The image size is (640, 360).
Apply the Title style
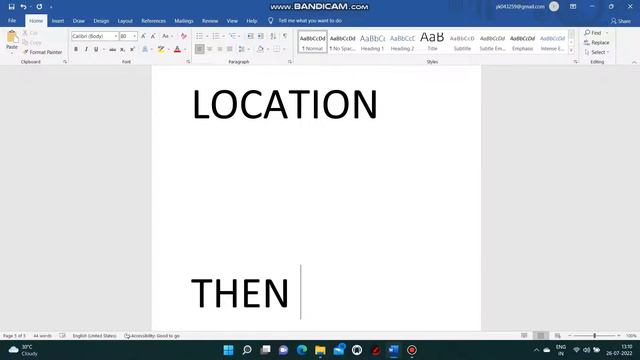tap(432, 42)
